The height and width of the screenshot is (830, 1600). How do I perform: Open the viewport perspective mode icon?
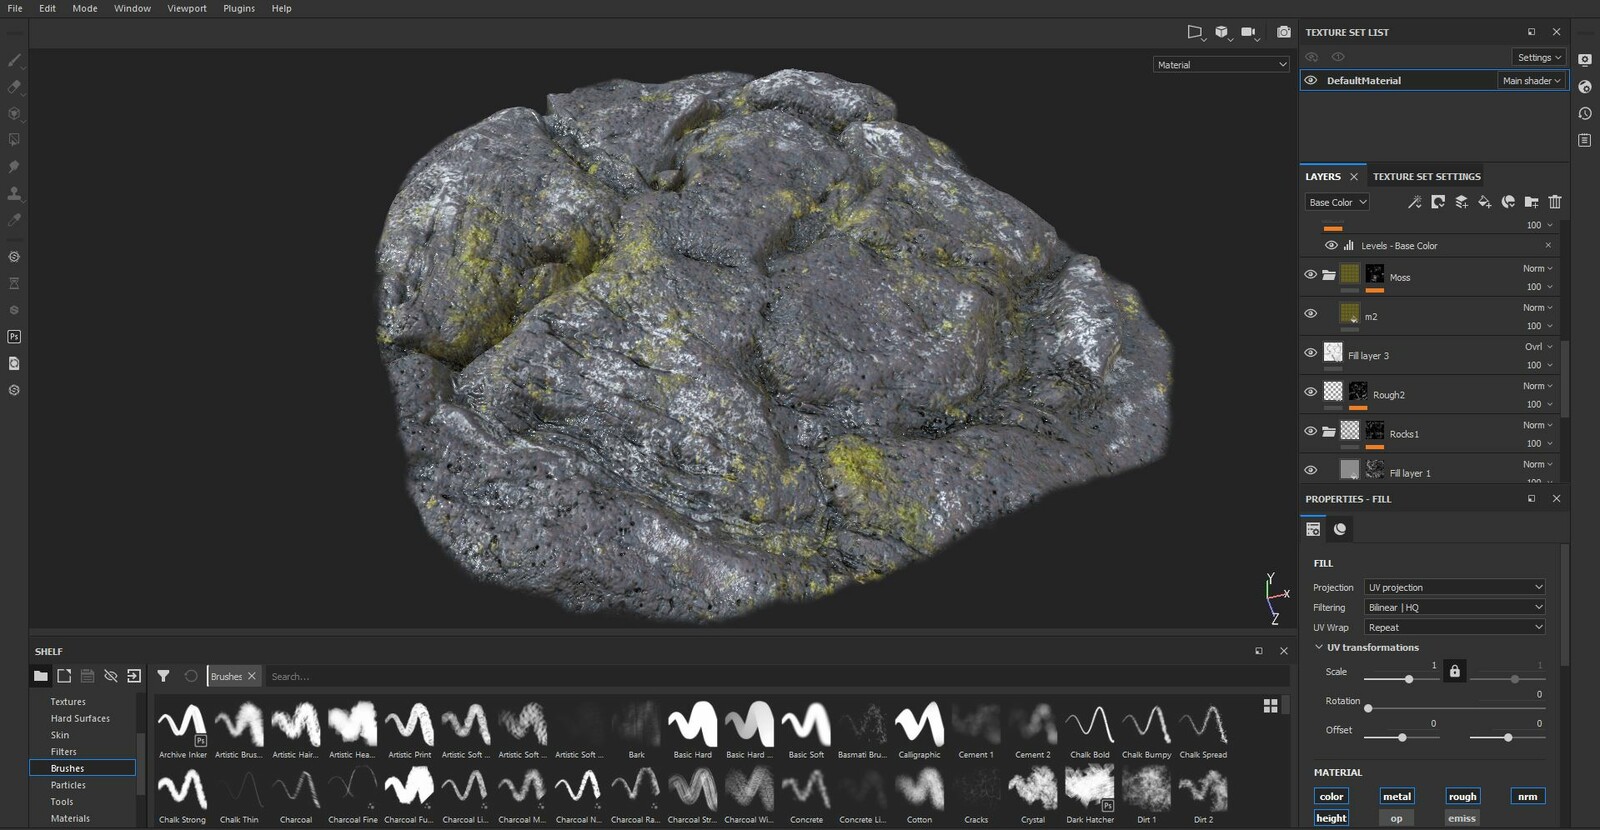(x=1195, y=32)
